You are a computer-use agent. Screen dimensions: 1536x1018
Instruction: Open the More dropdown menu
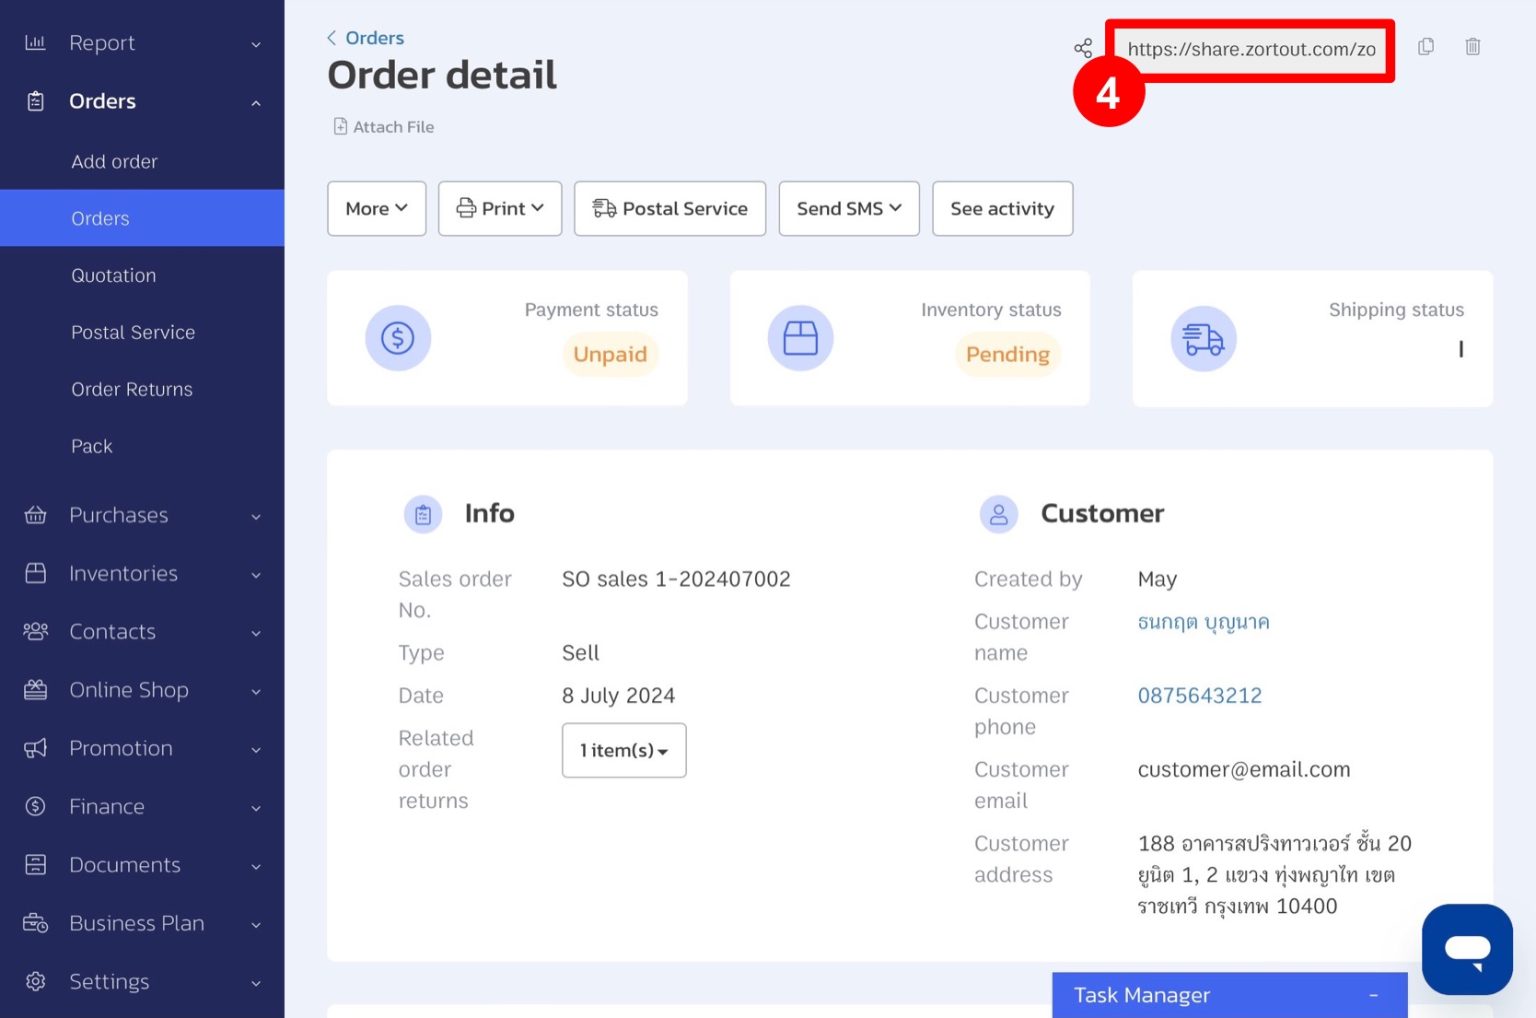[376, 208]
